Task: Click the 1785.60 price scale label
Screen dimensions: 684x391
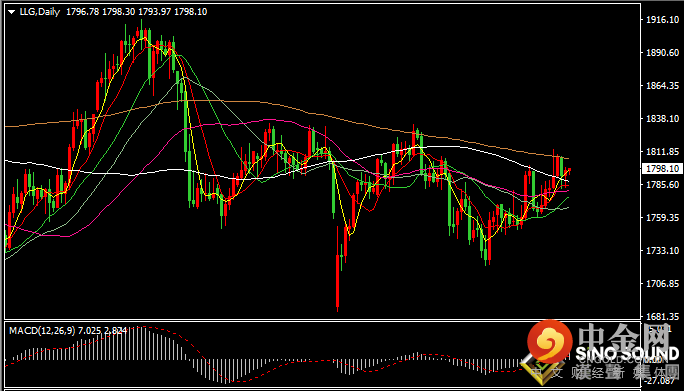Action: [662, 184]
